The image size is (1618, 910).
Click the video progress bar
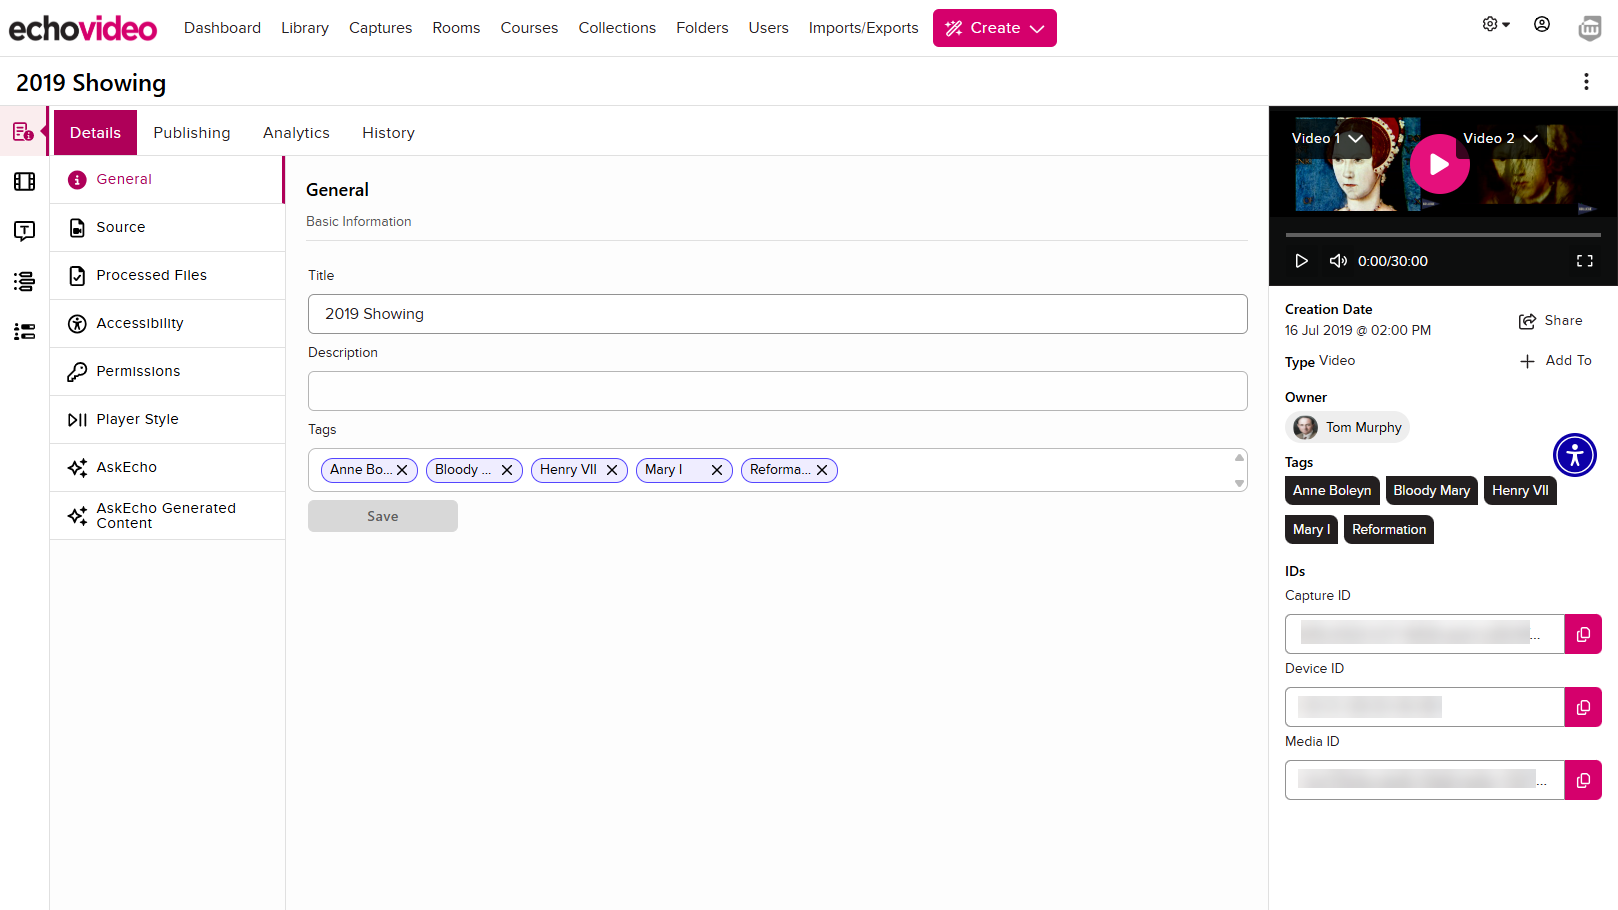[1443, 234]
